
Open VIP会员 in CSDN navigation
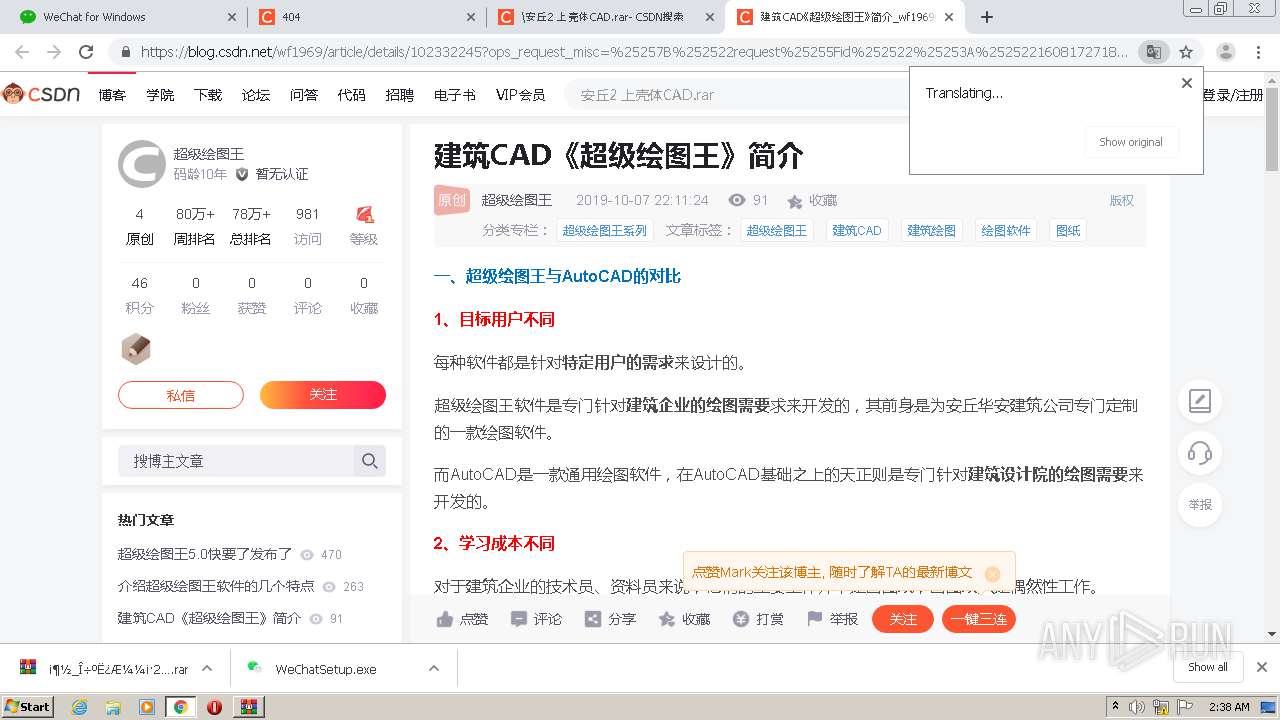tap(520, 95)
